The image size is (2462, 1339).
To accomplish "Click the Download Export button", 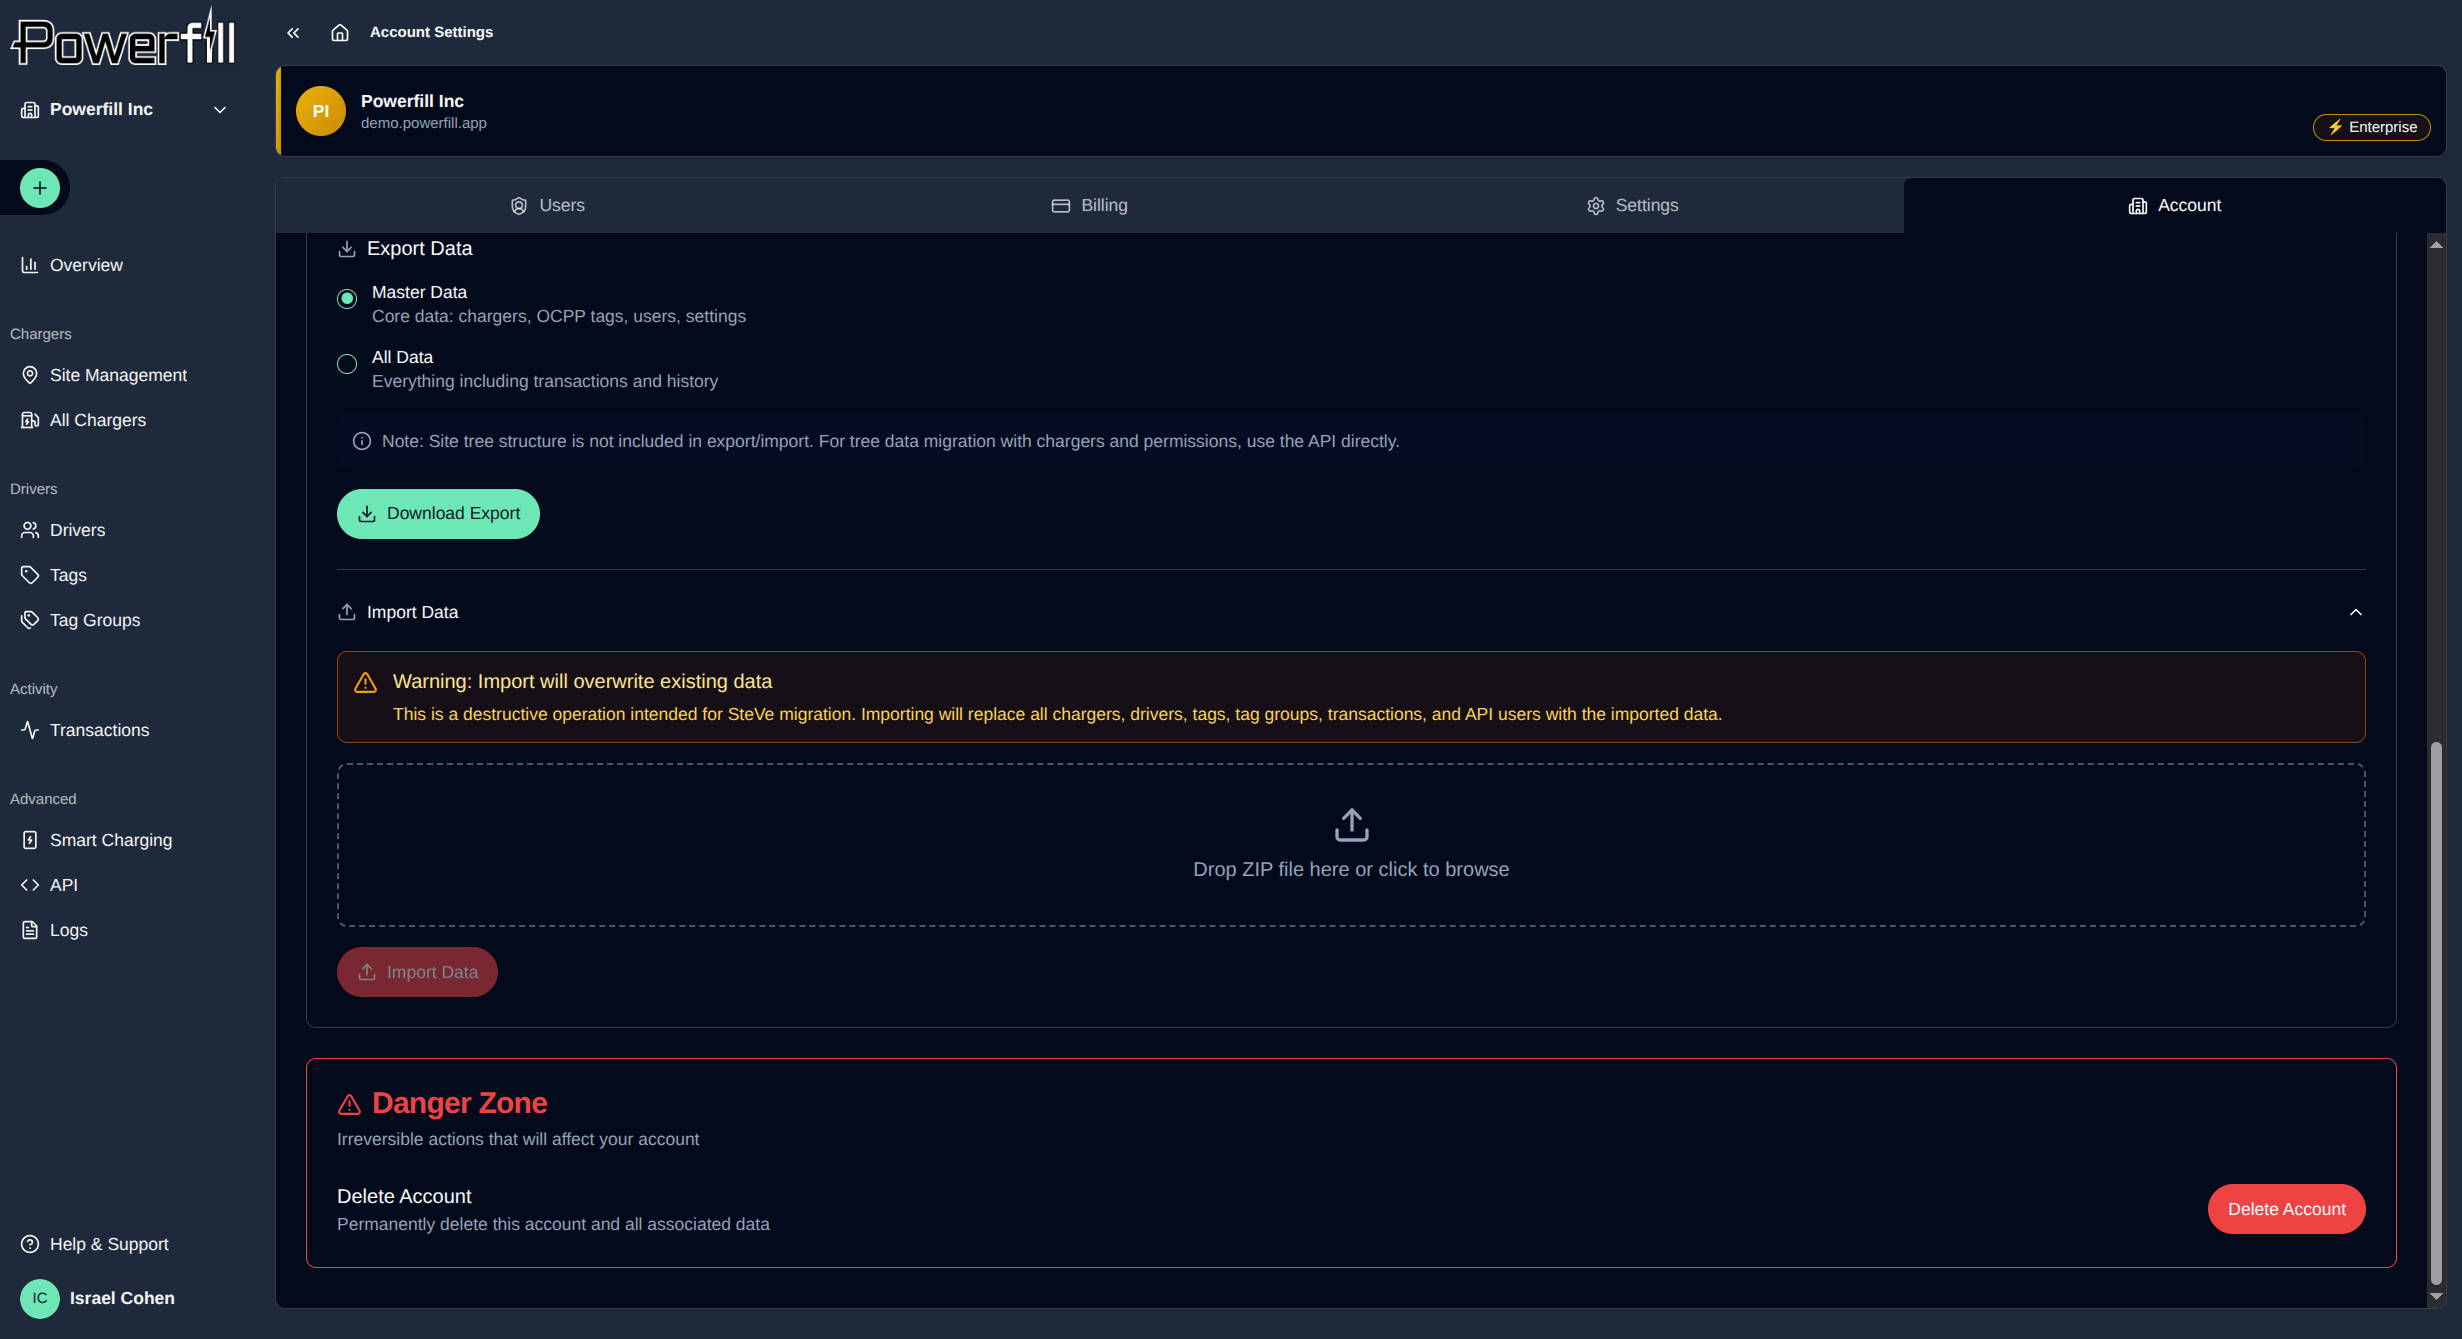I will coord(438,514).
